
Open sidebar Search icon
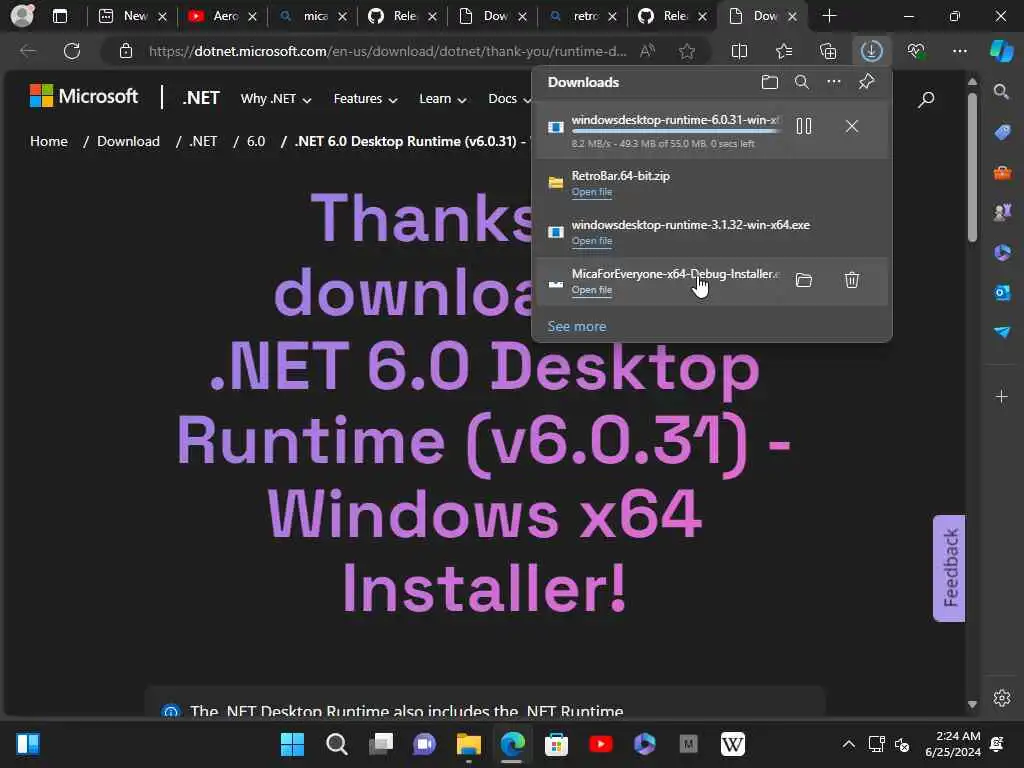click(1002, 91)
